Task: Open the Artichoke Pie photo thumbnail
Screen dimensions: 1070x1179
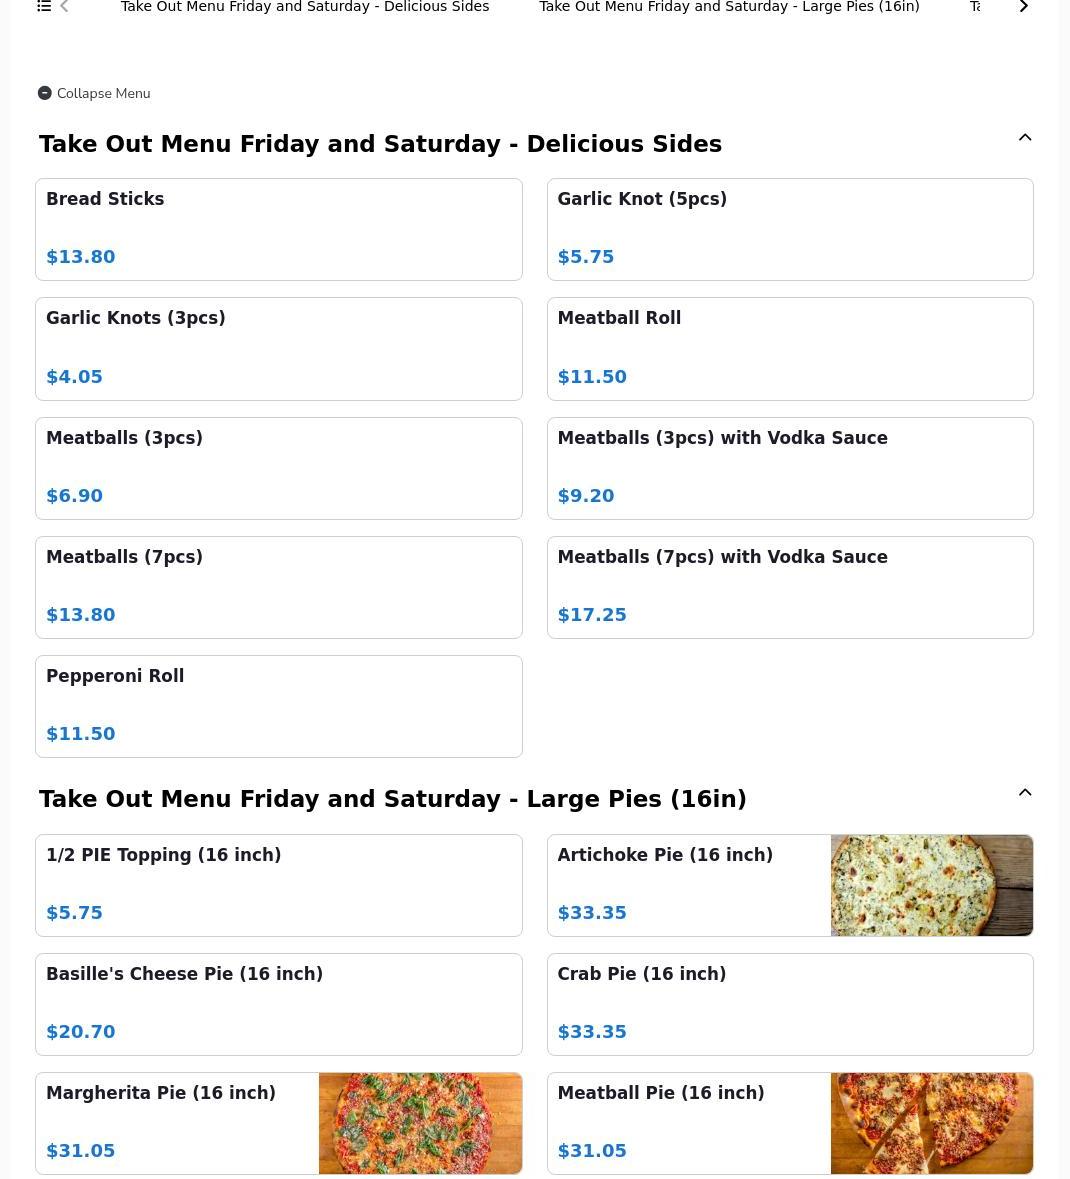Action: [x=932, y=886]
